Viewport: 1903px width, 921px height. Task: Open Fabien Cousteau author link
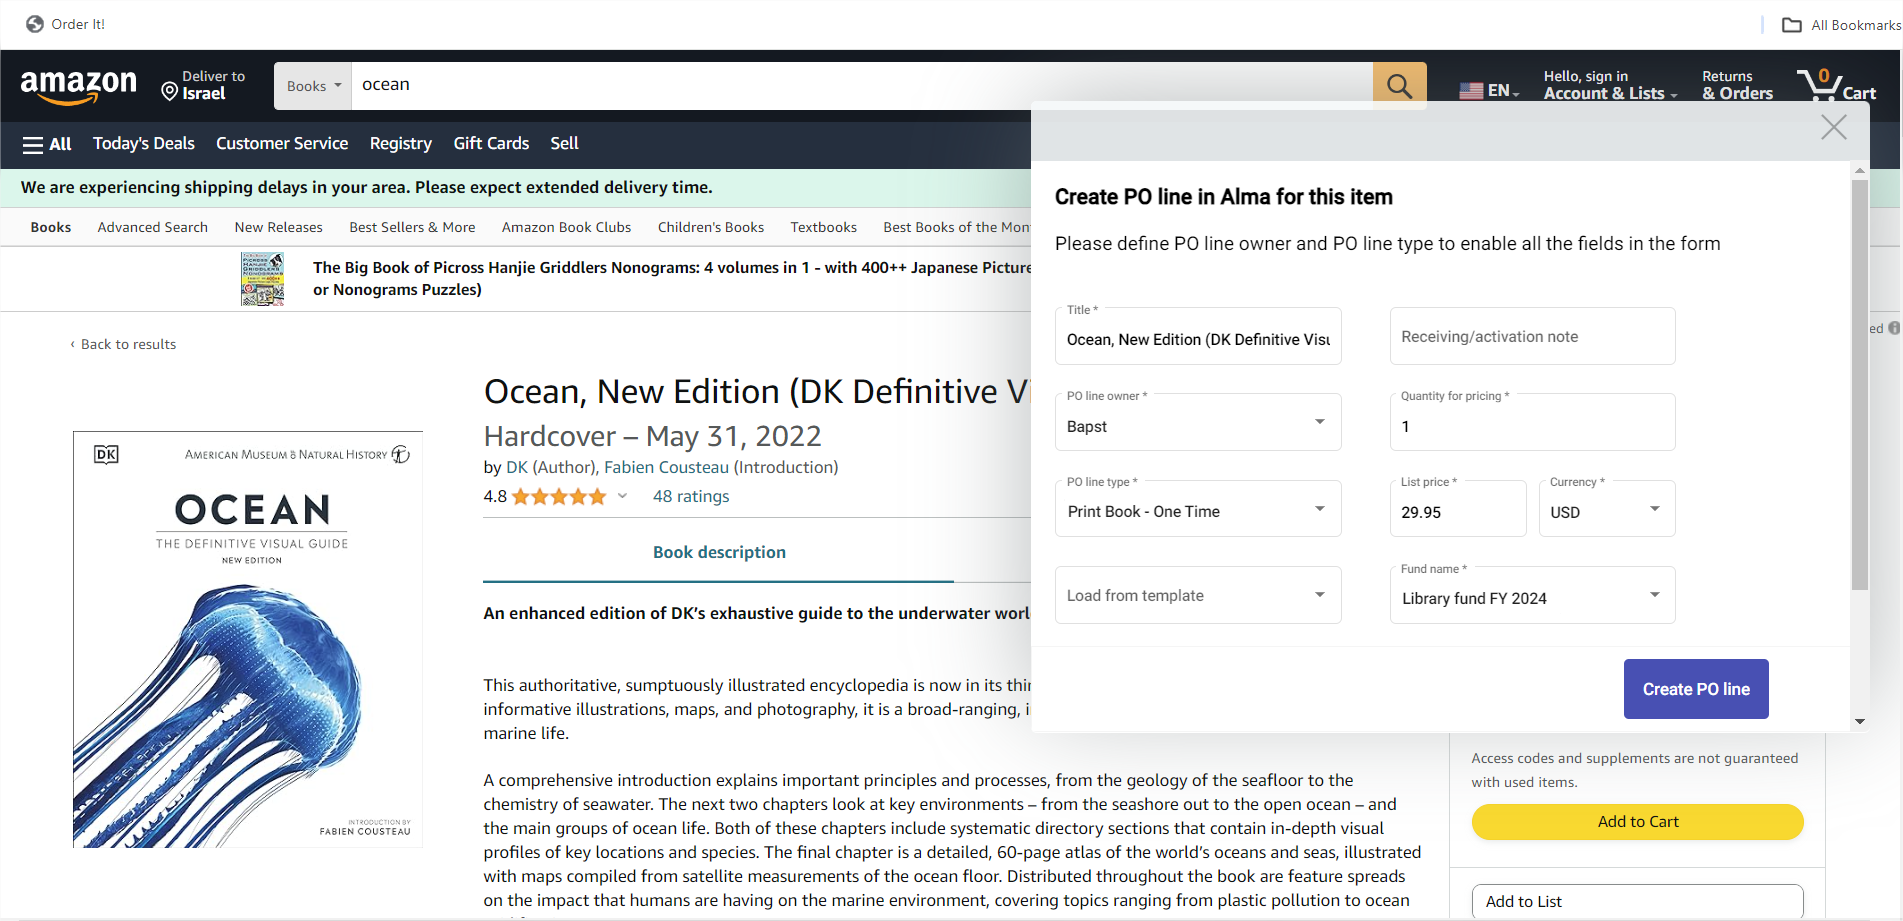click(666, 468)
